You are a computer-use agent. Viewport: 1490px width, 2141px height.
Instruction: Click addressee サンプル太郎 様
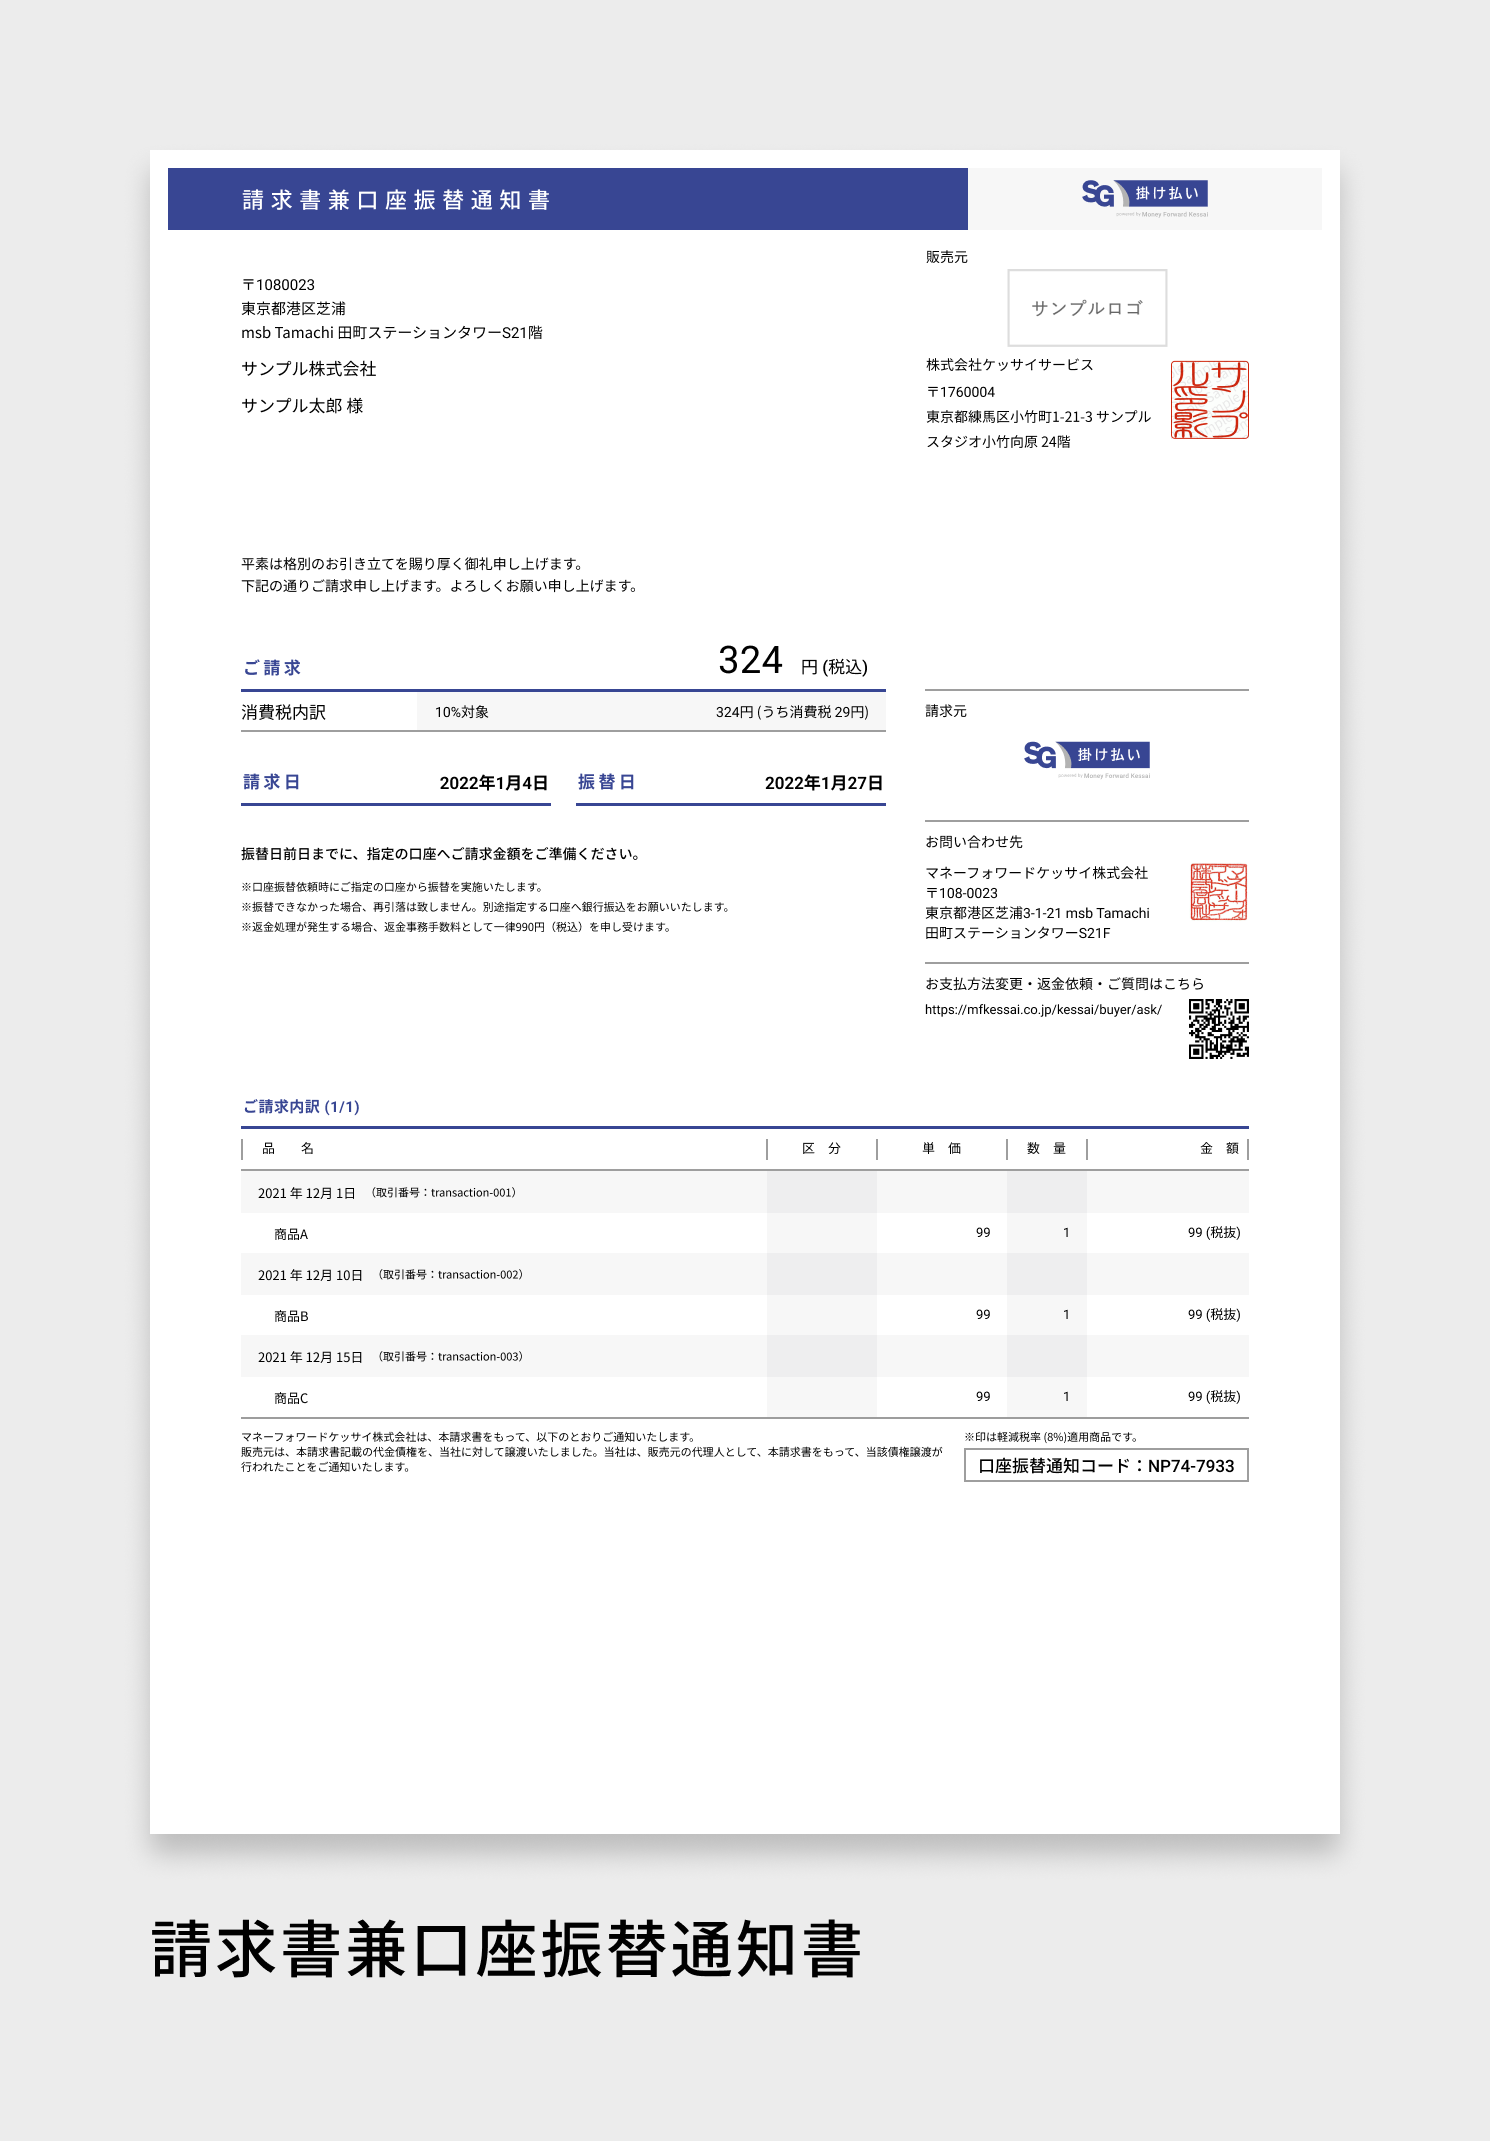[302, 406]
